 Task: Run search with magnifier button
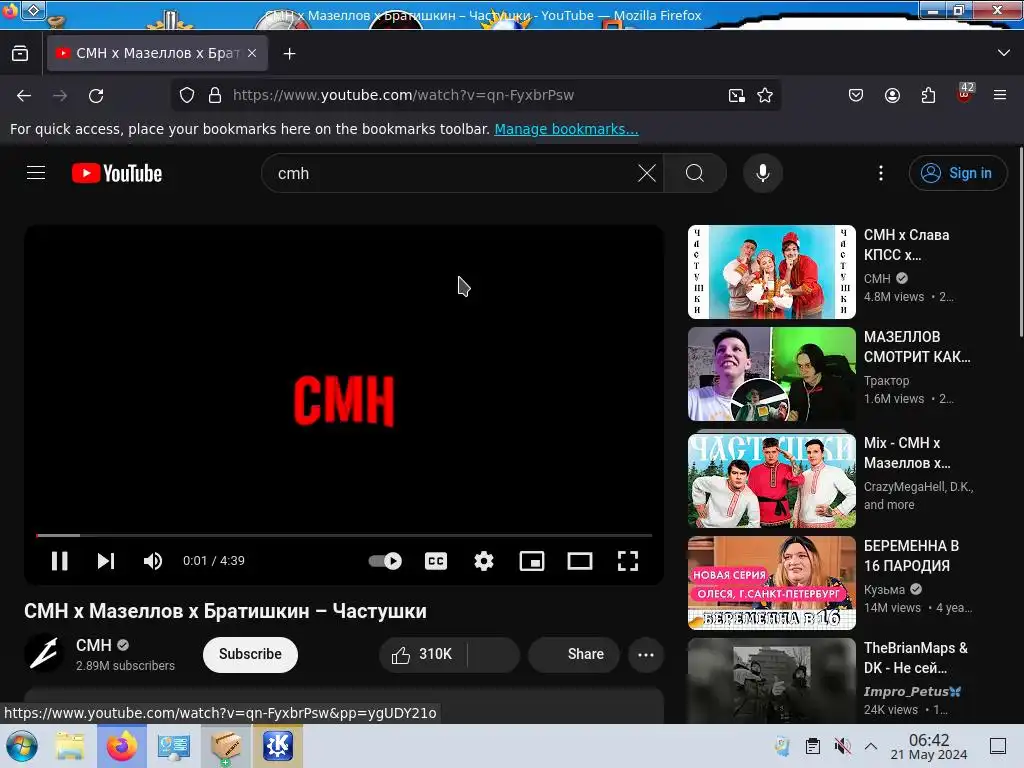pyautogui.click(x=695, y=174)
